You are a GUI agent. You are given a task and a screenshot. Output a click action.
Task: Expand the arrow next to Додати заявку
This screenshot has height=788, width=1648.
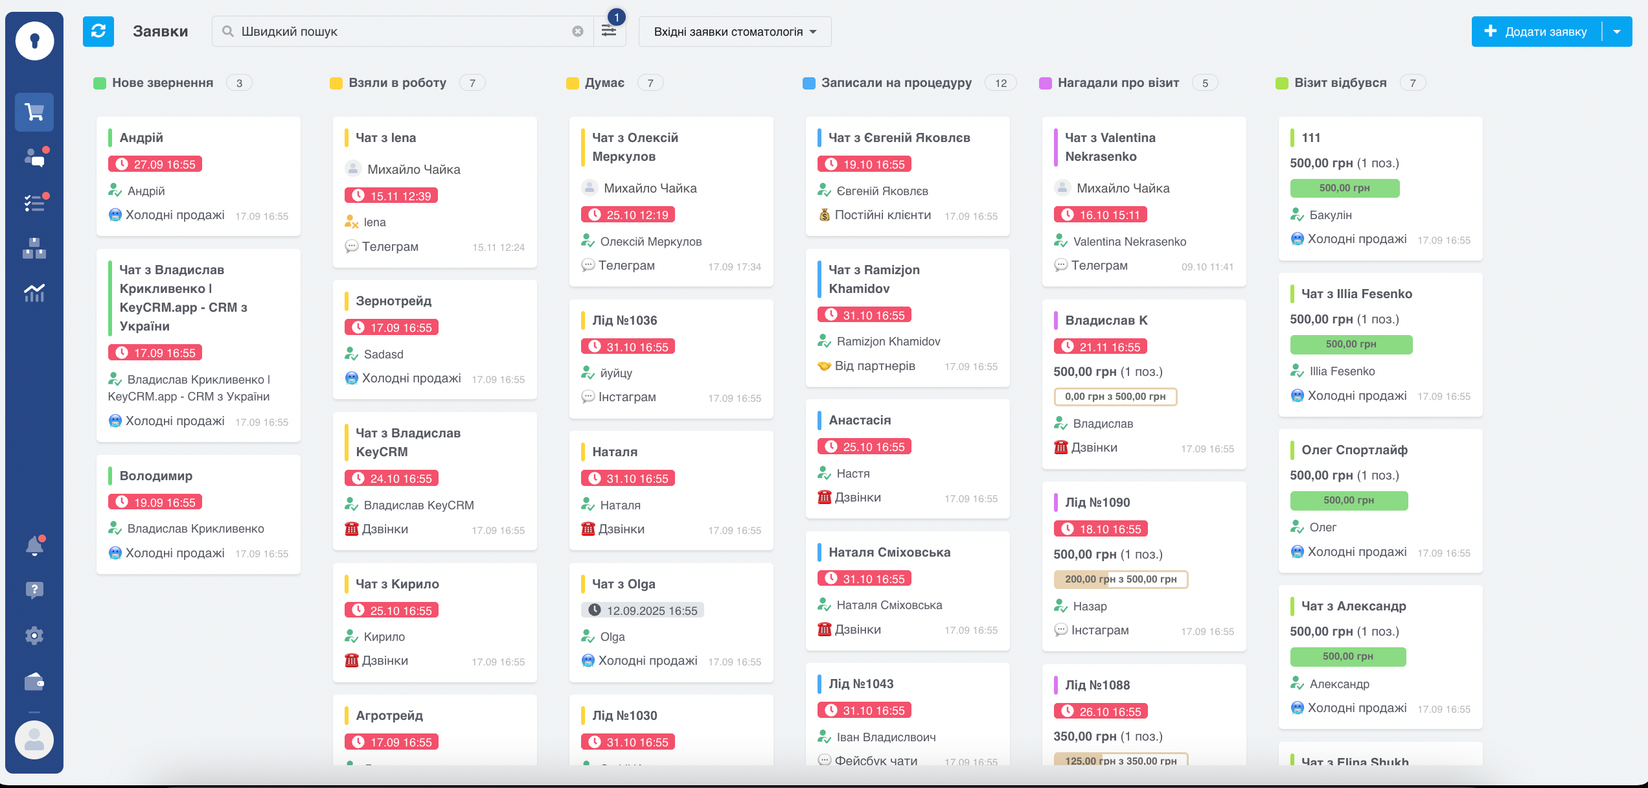coord(1617,31)
